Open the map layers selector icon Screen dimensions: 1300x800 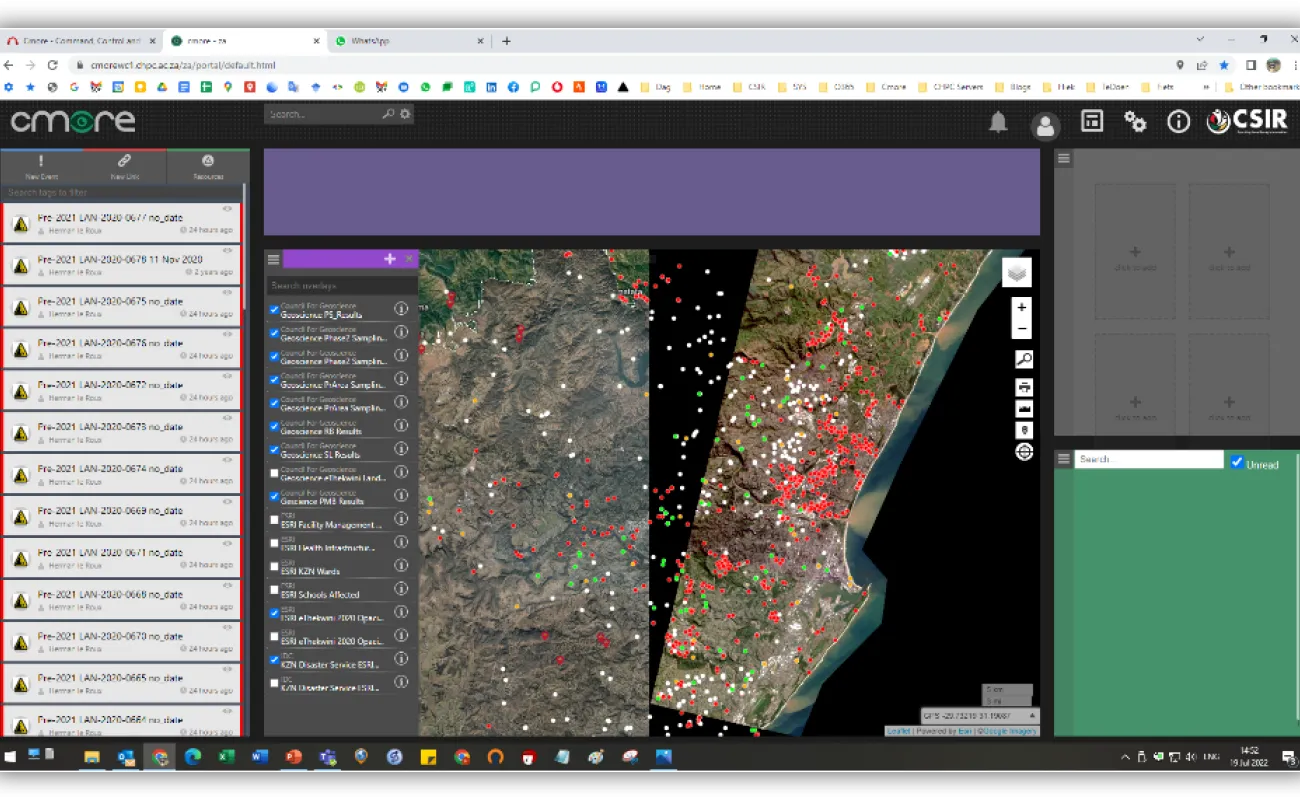[1016, 272]
